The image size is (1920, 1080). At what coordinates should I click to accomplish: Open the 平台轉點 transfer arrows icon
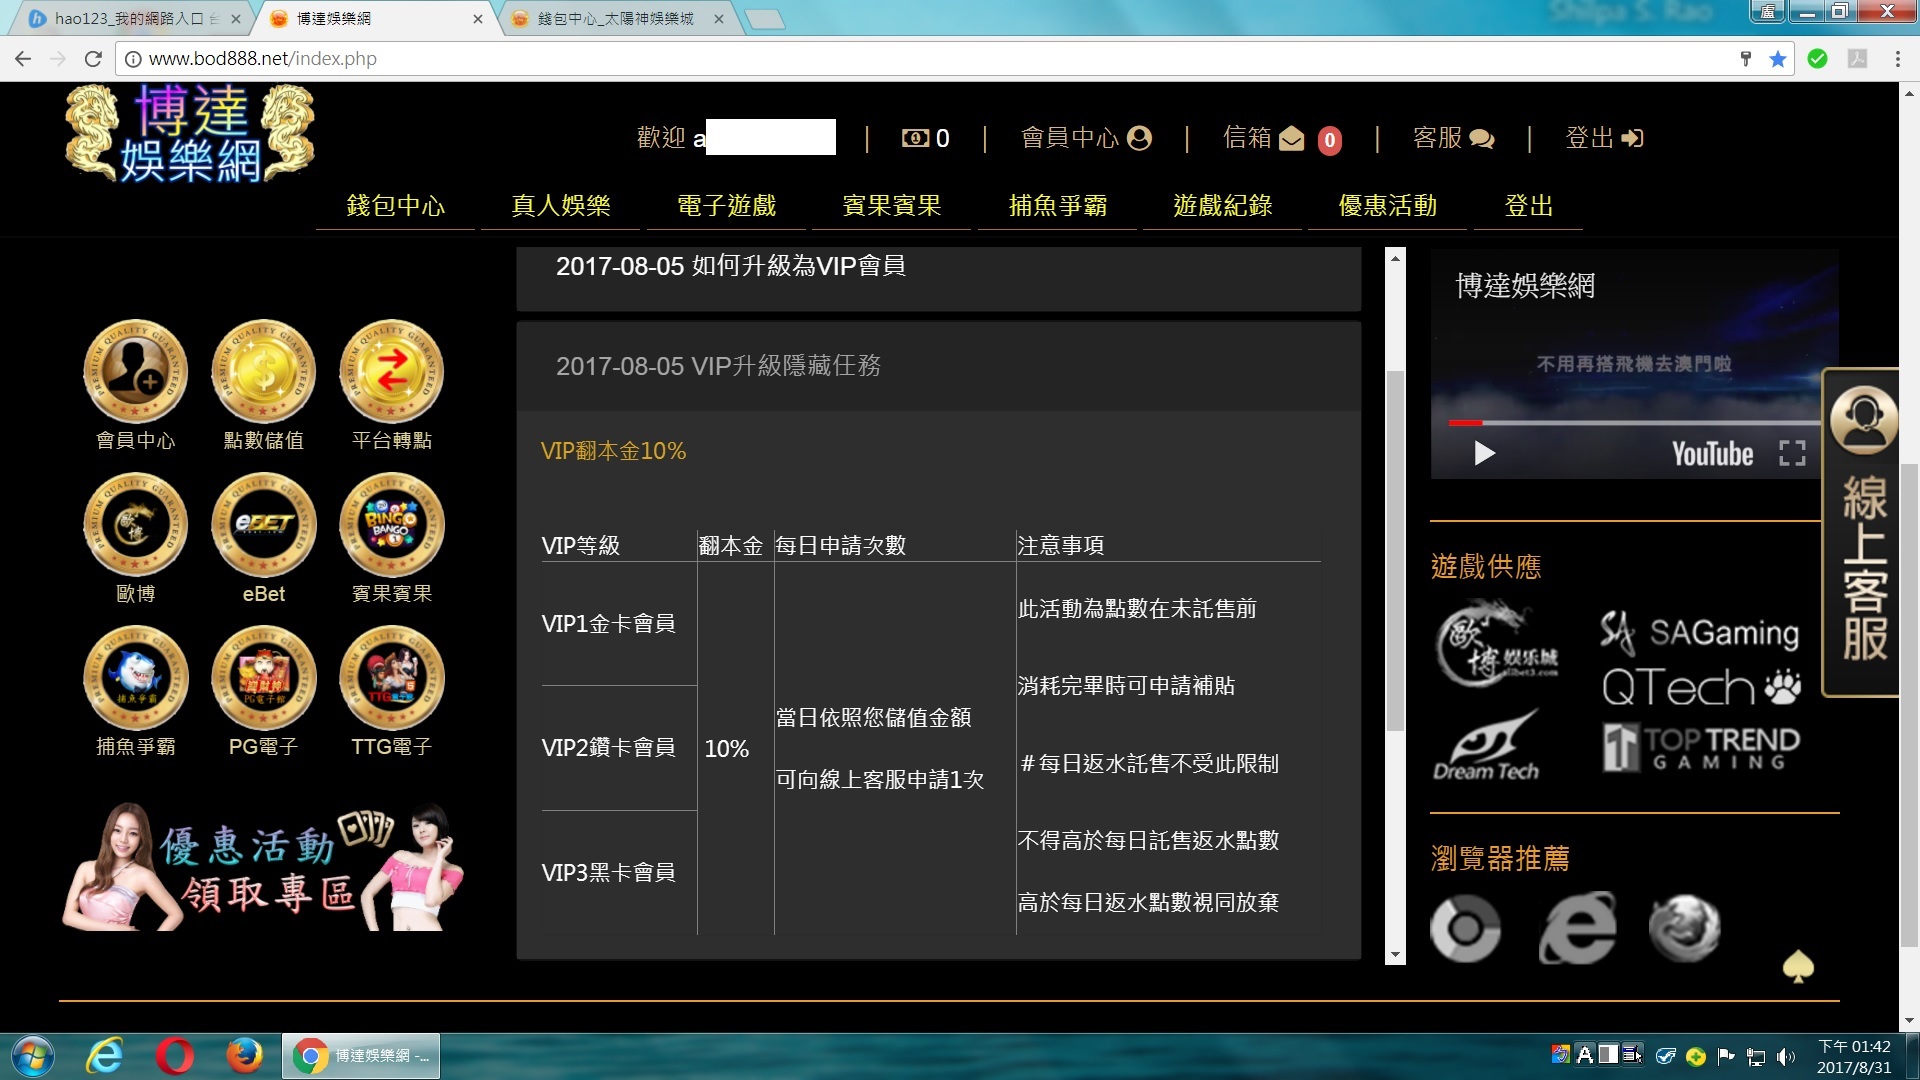pyautogui.click(x=391, y=371)
